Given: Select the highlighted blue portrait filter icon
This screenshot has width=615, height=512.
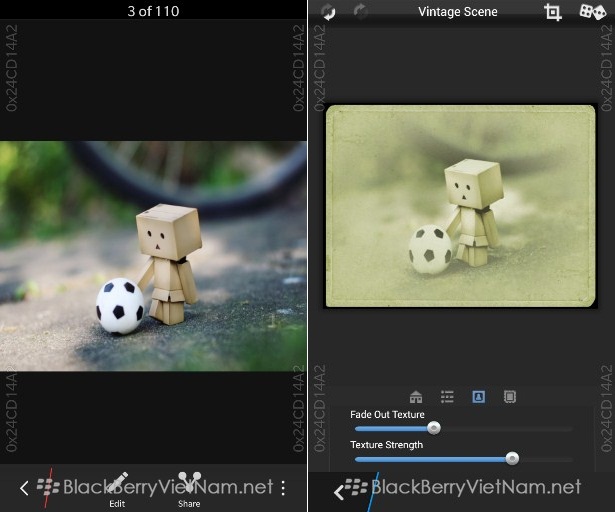Looking at the screenshot, I should (x=479, y=397).
